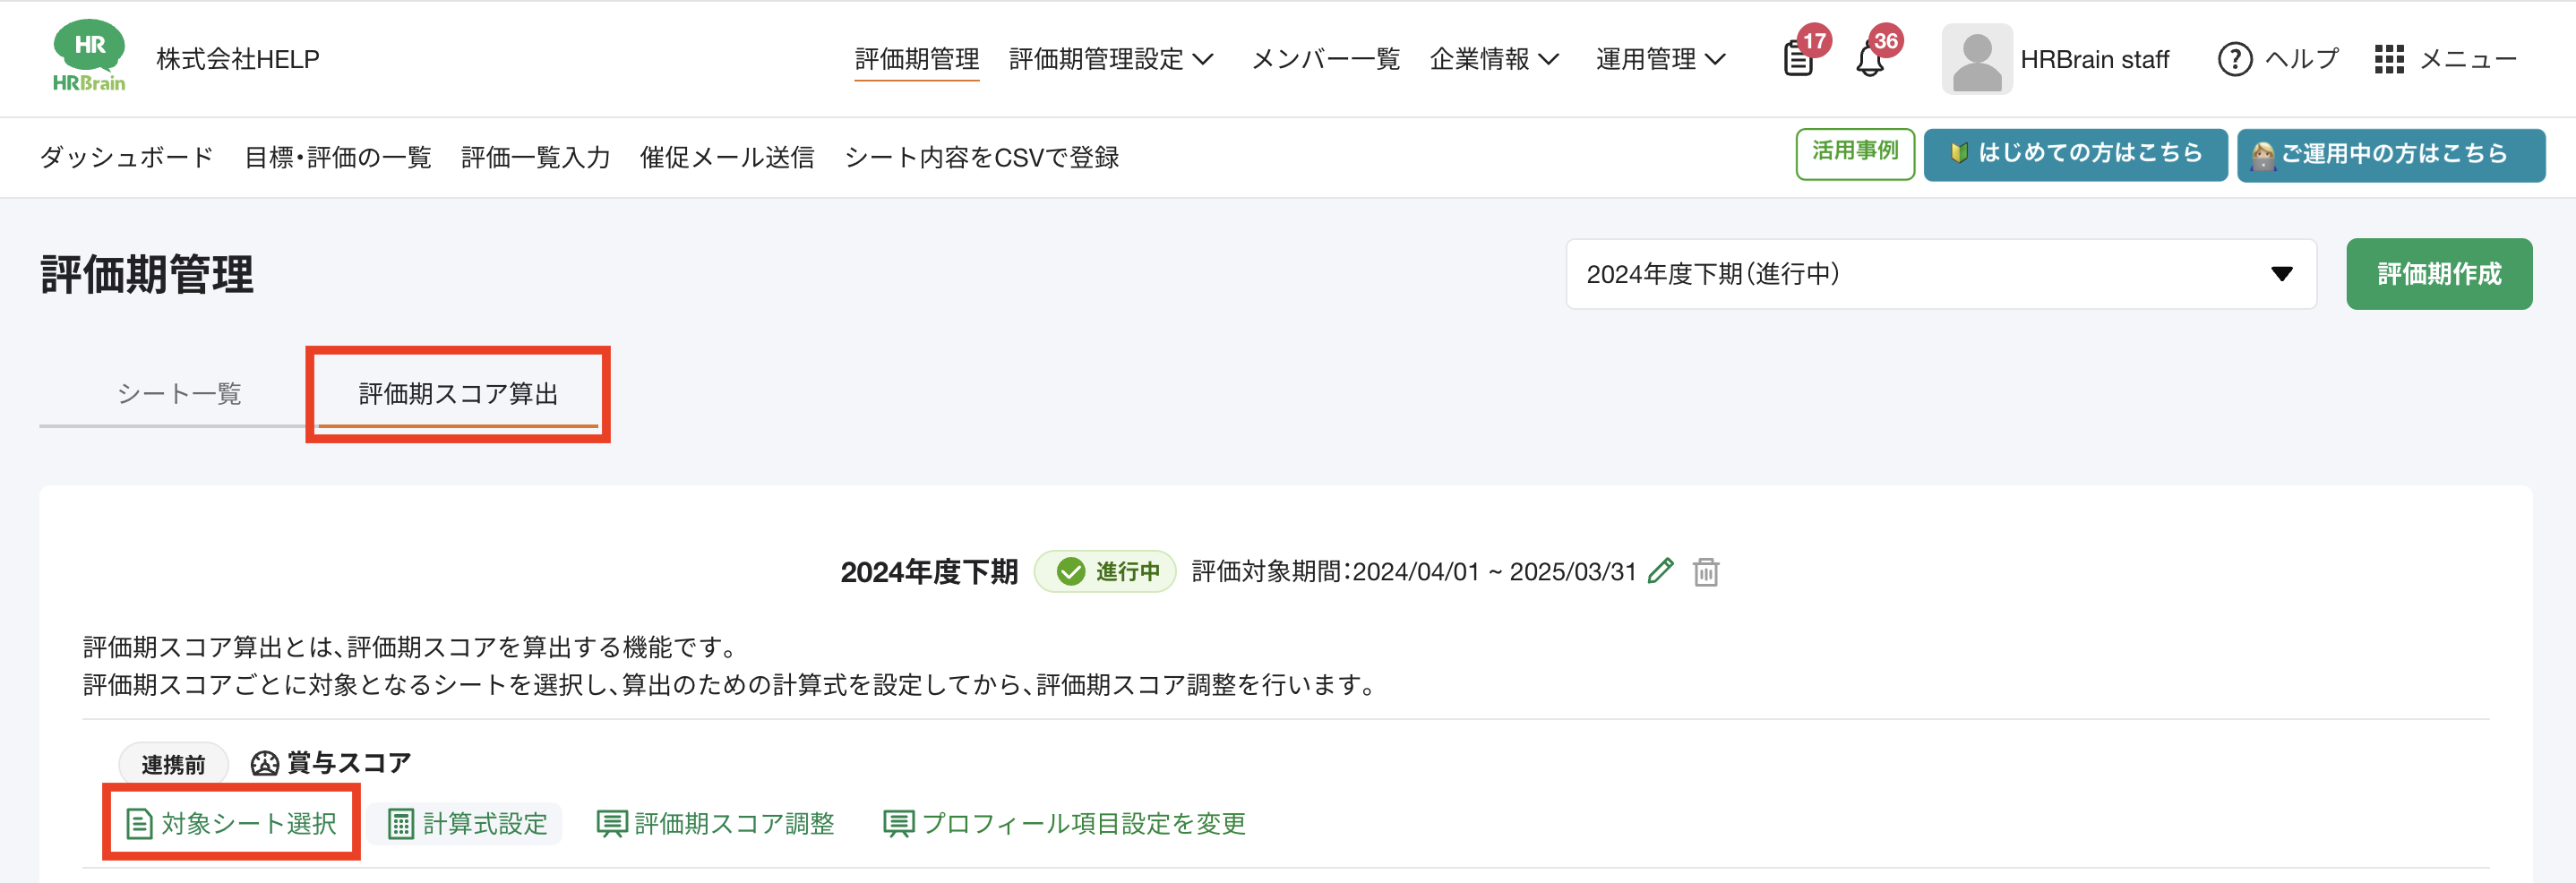Image resolution: width=2576 pixels, height=883 pixels.
Task: Open the notification bell icon
Action: (x=1869, y=60)
